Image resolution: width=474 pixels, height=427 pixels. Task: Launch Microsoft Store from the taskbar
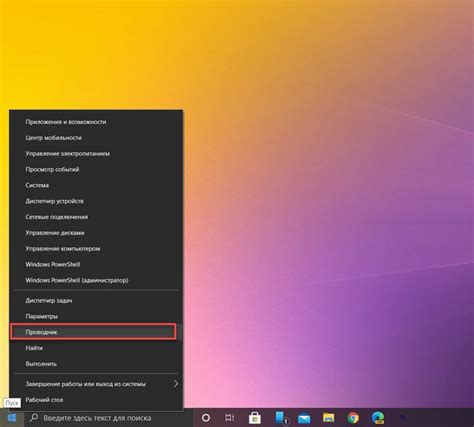pos(255,418)
